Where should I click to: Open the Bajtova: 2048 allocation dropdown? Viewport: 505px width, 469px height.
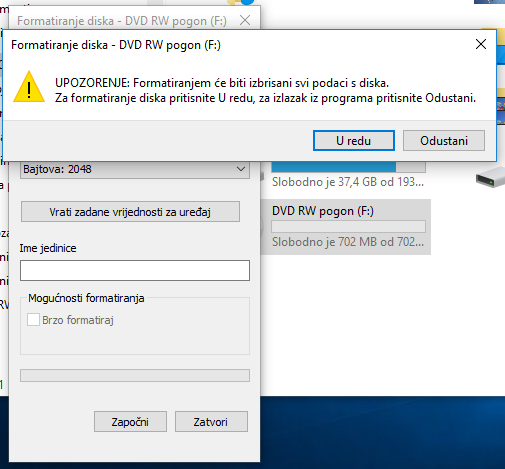[x=135, y=169]
